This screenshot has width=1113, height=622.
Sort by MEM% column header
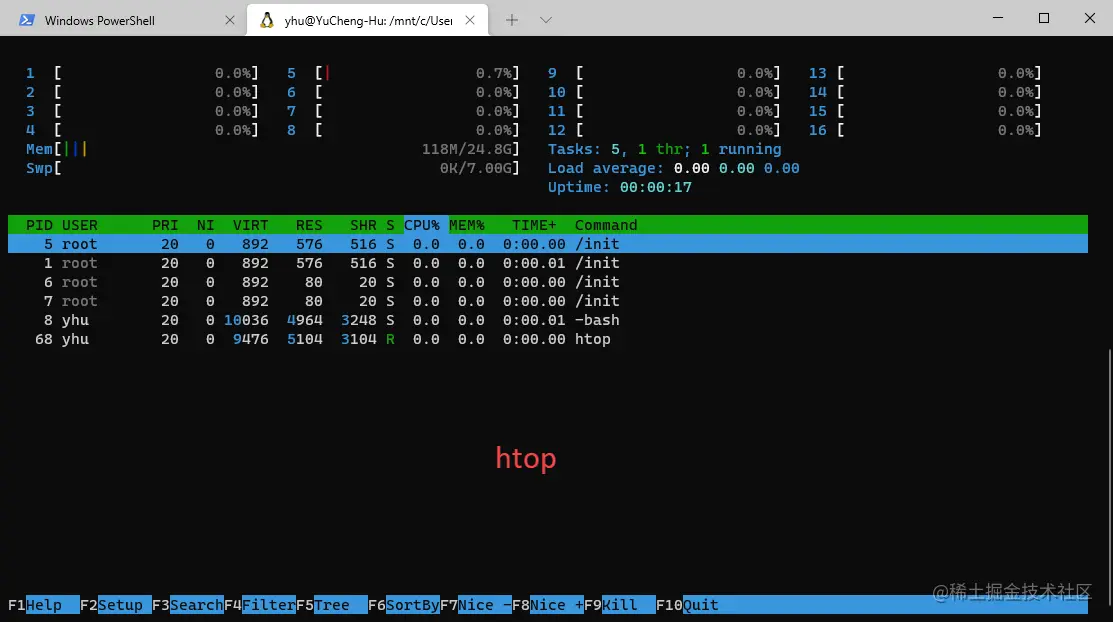(466, 225)
